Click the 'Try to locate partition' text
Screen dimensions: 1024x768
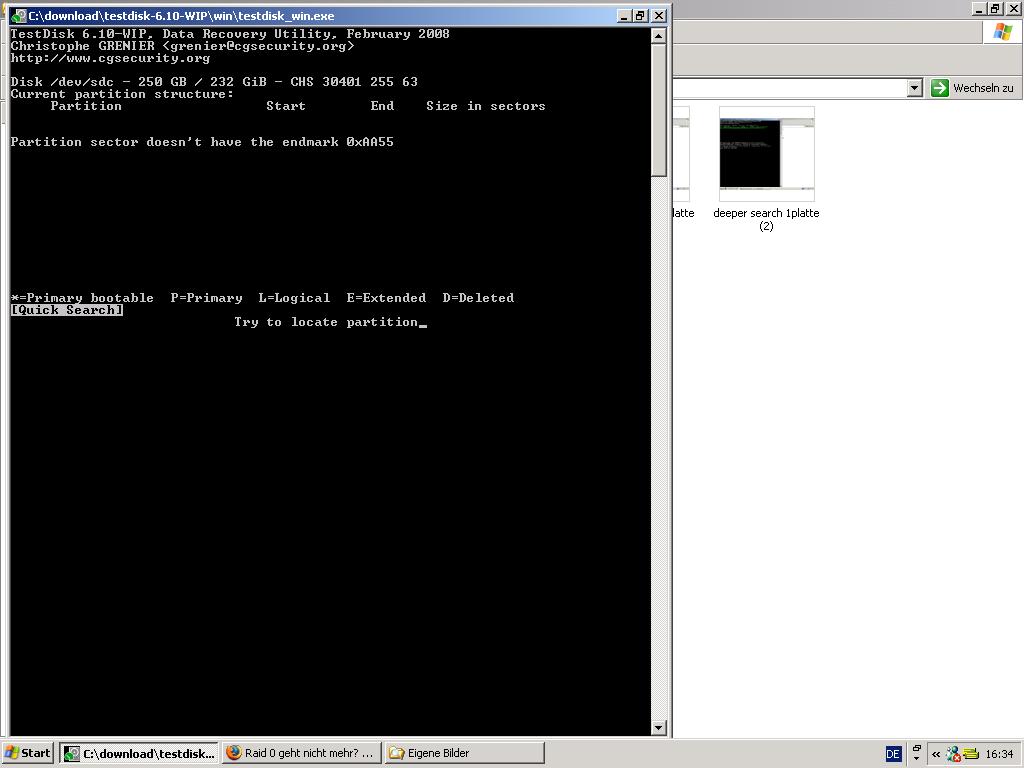tap(326, 322)
